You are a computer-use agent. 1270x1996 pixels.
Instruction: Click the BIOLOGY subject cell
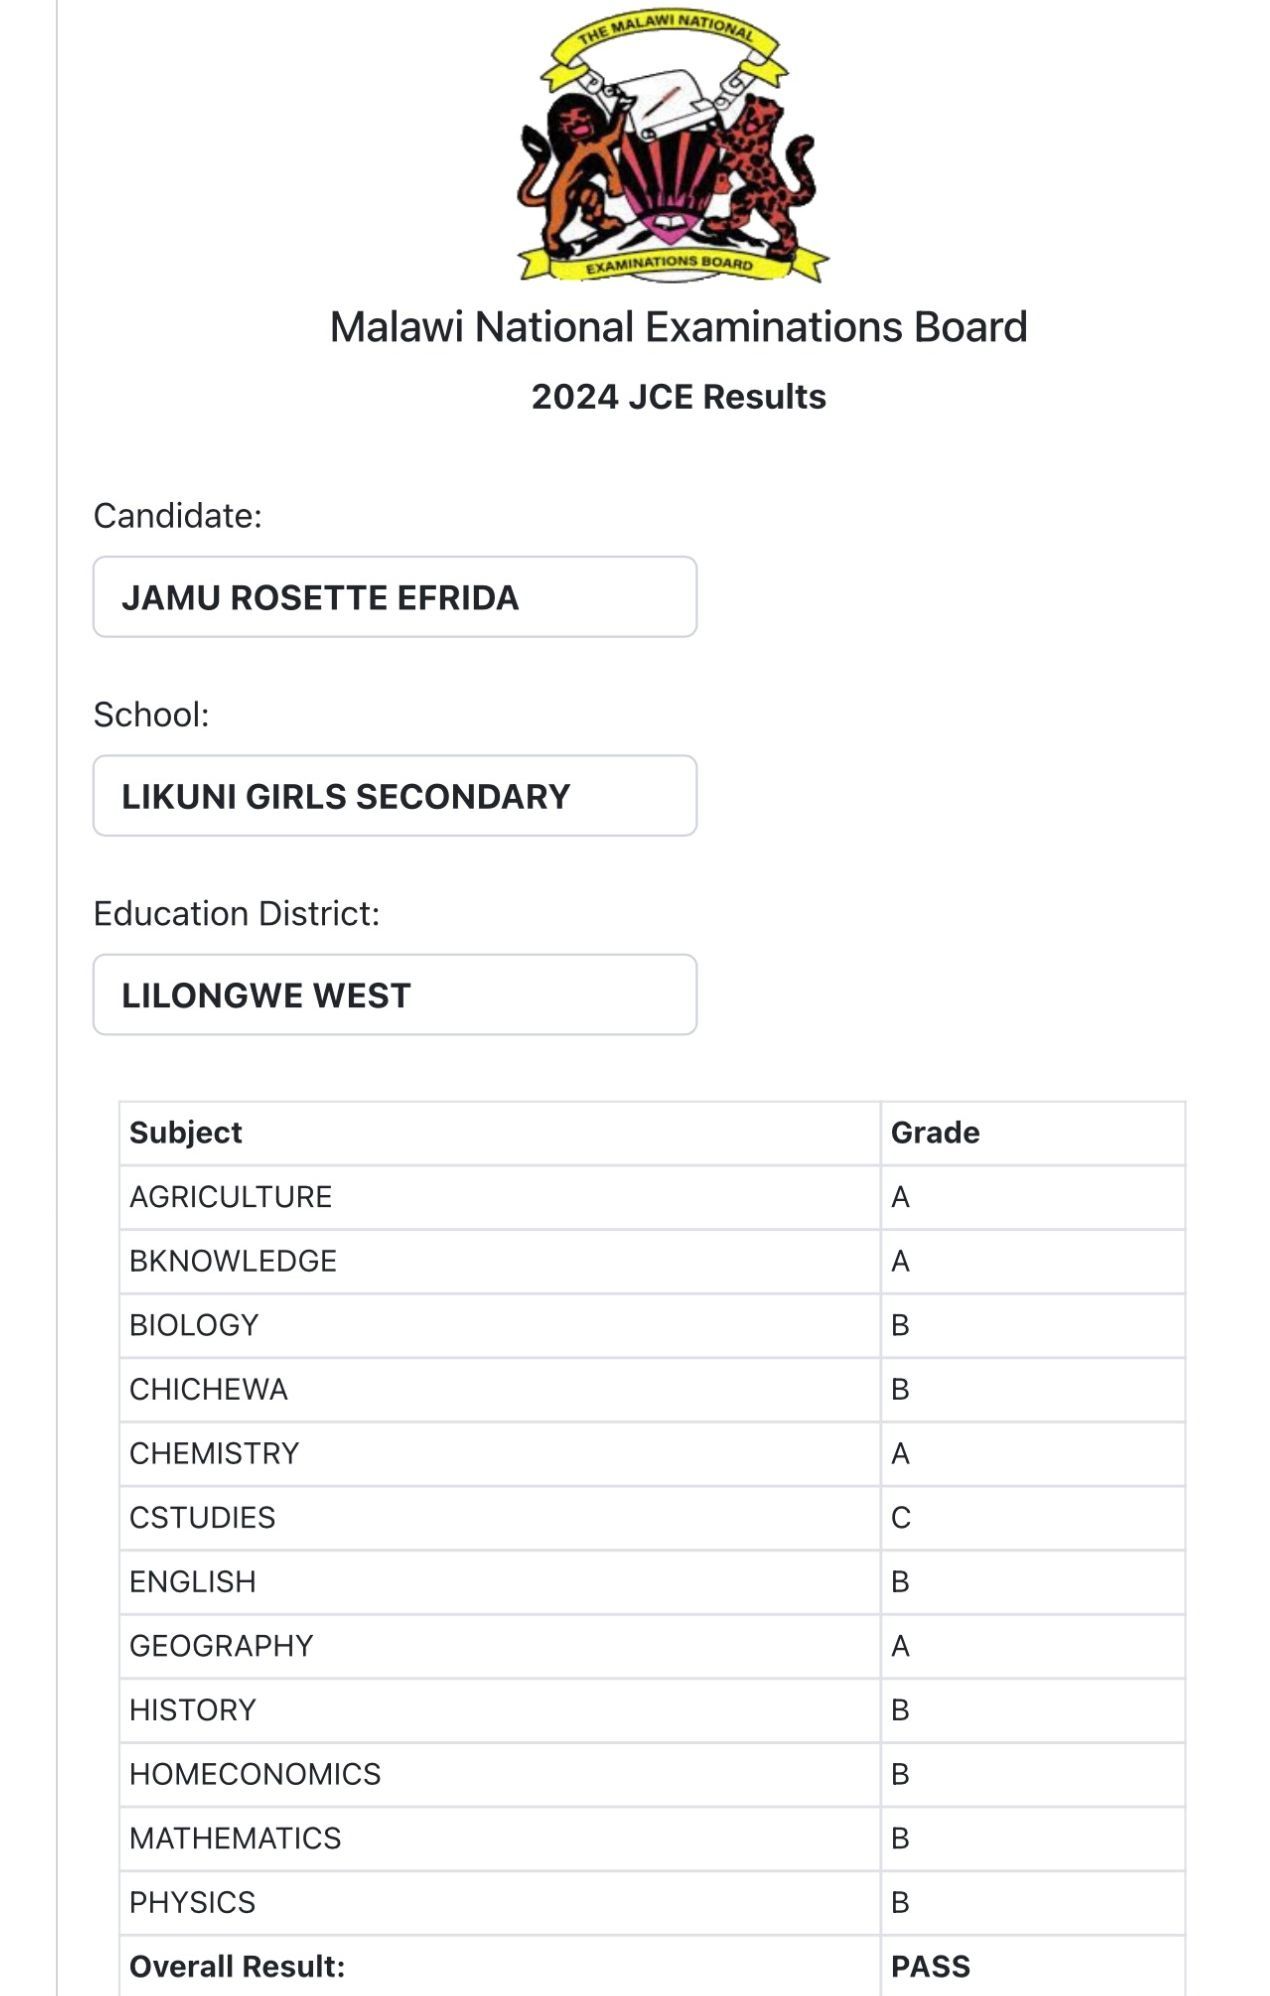[x=500, y=1325]
